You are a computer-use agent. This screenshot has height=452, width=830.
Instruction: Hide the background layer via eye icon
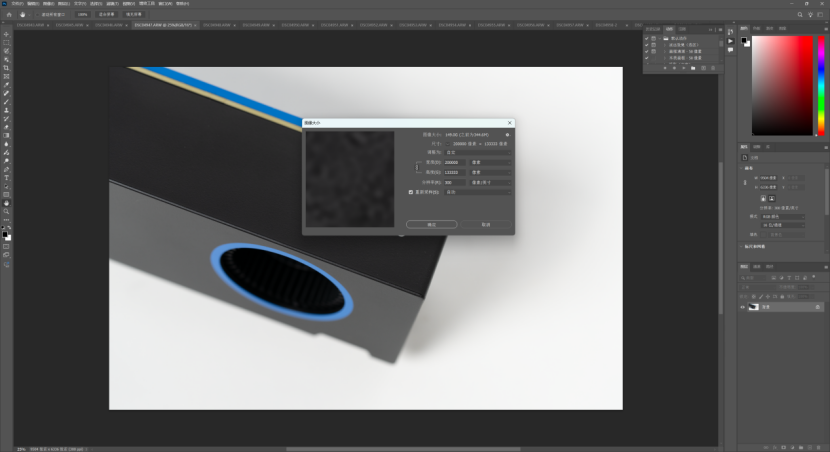(744, 307)
